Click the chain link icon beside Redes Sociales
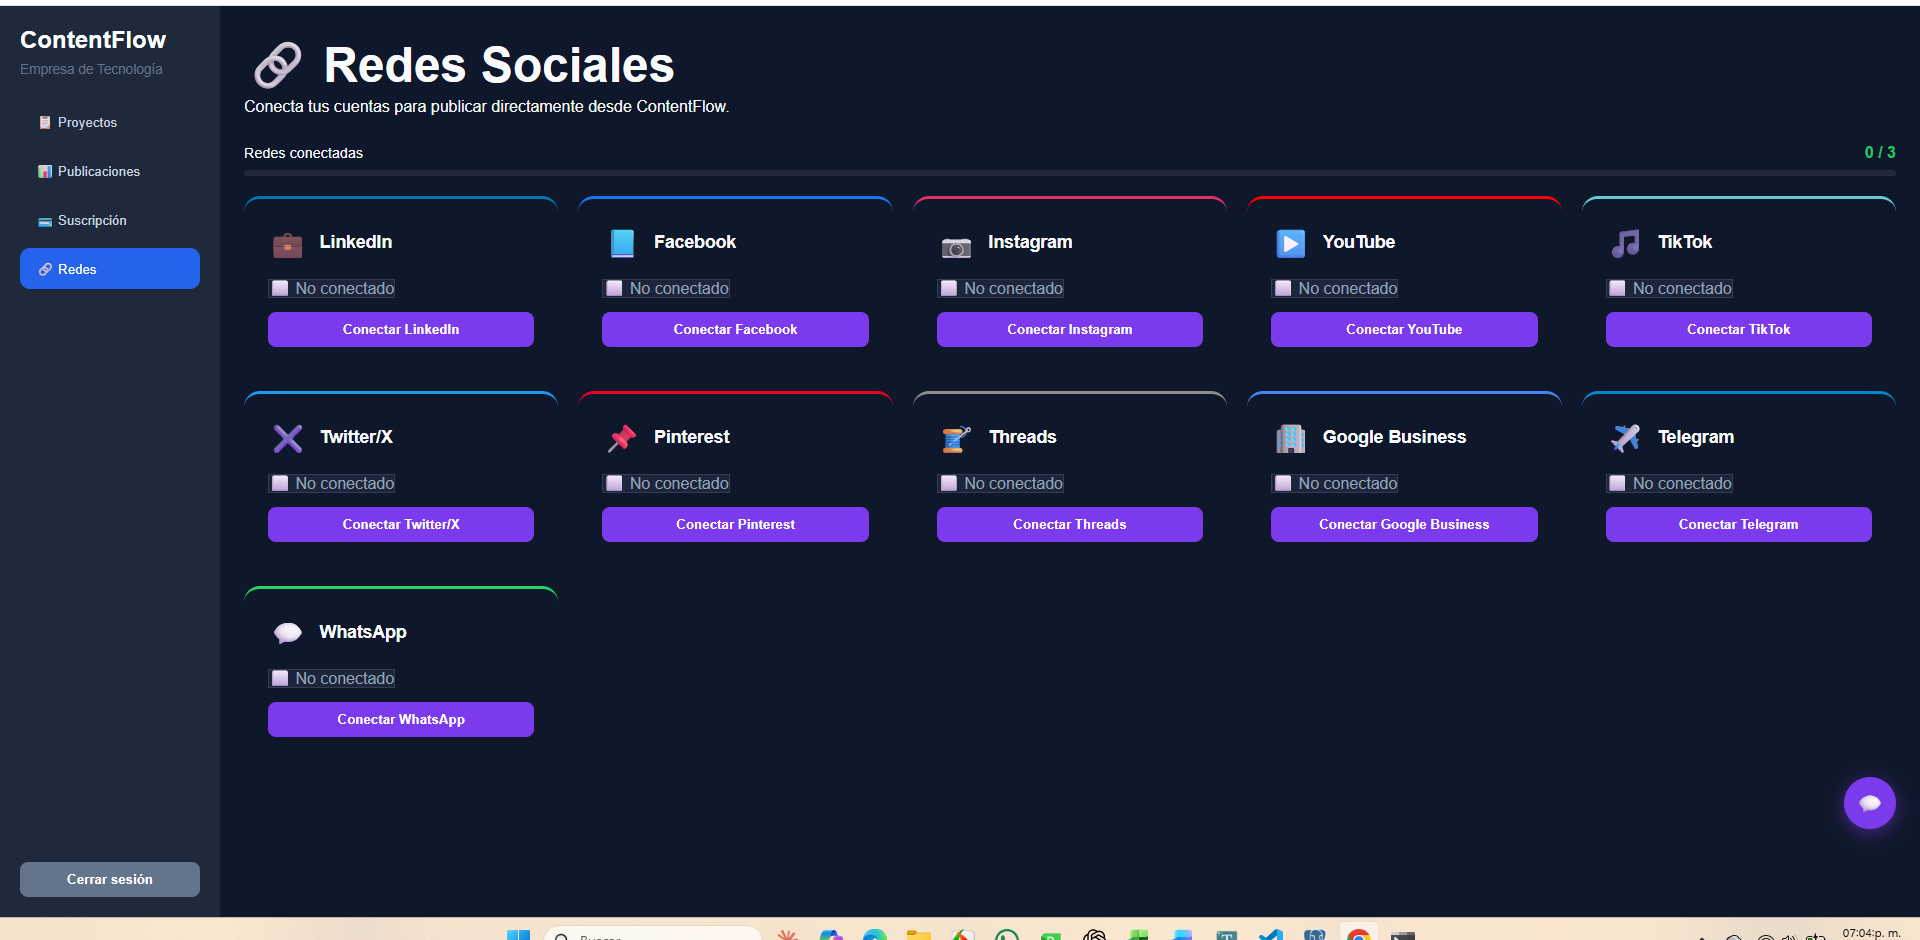 (278, 65)
